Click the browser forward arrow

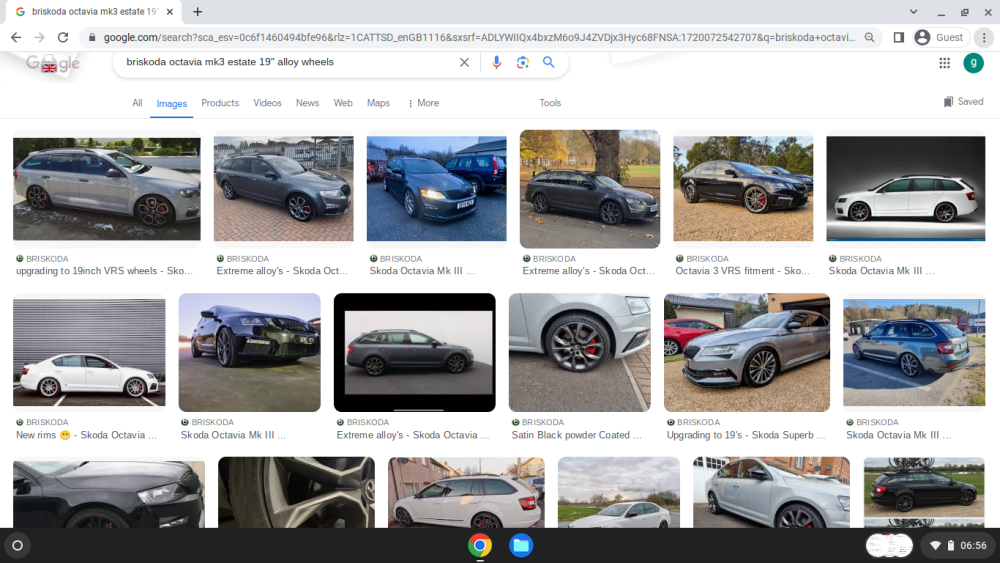coord(40,38)
